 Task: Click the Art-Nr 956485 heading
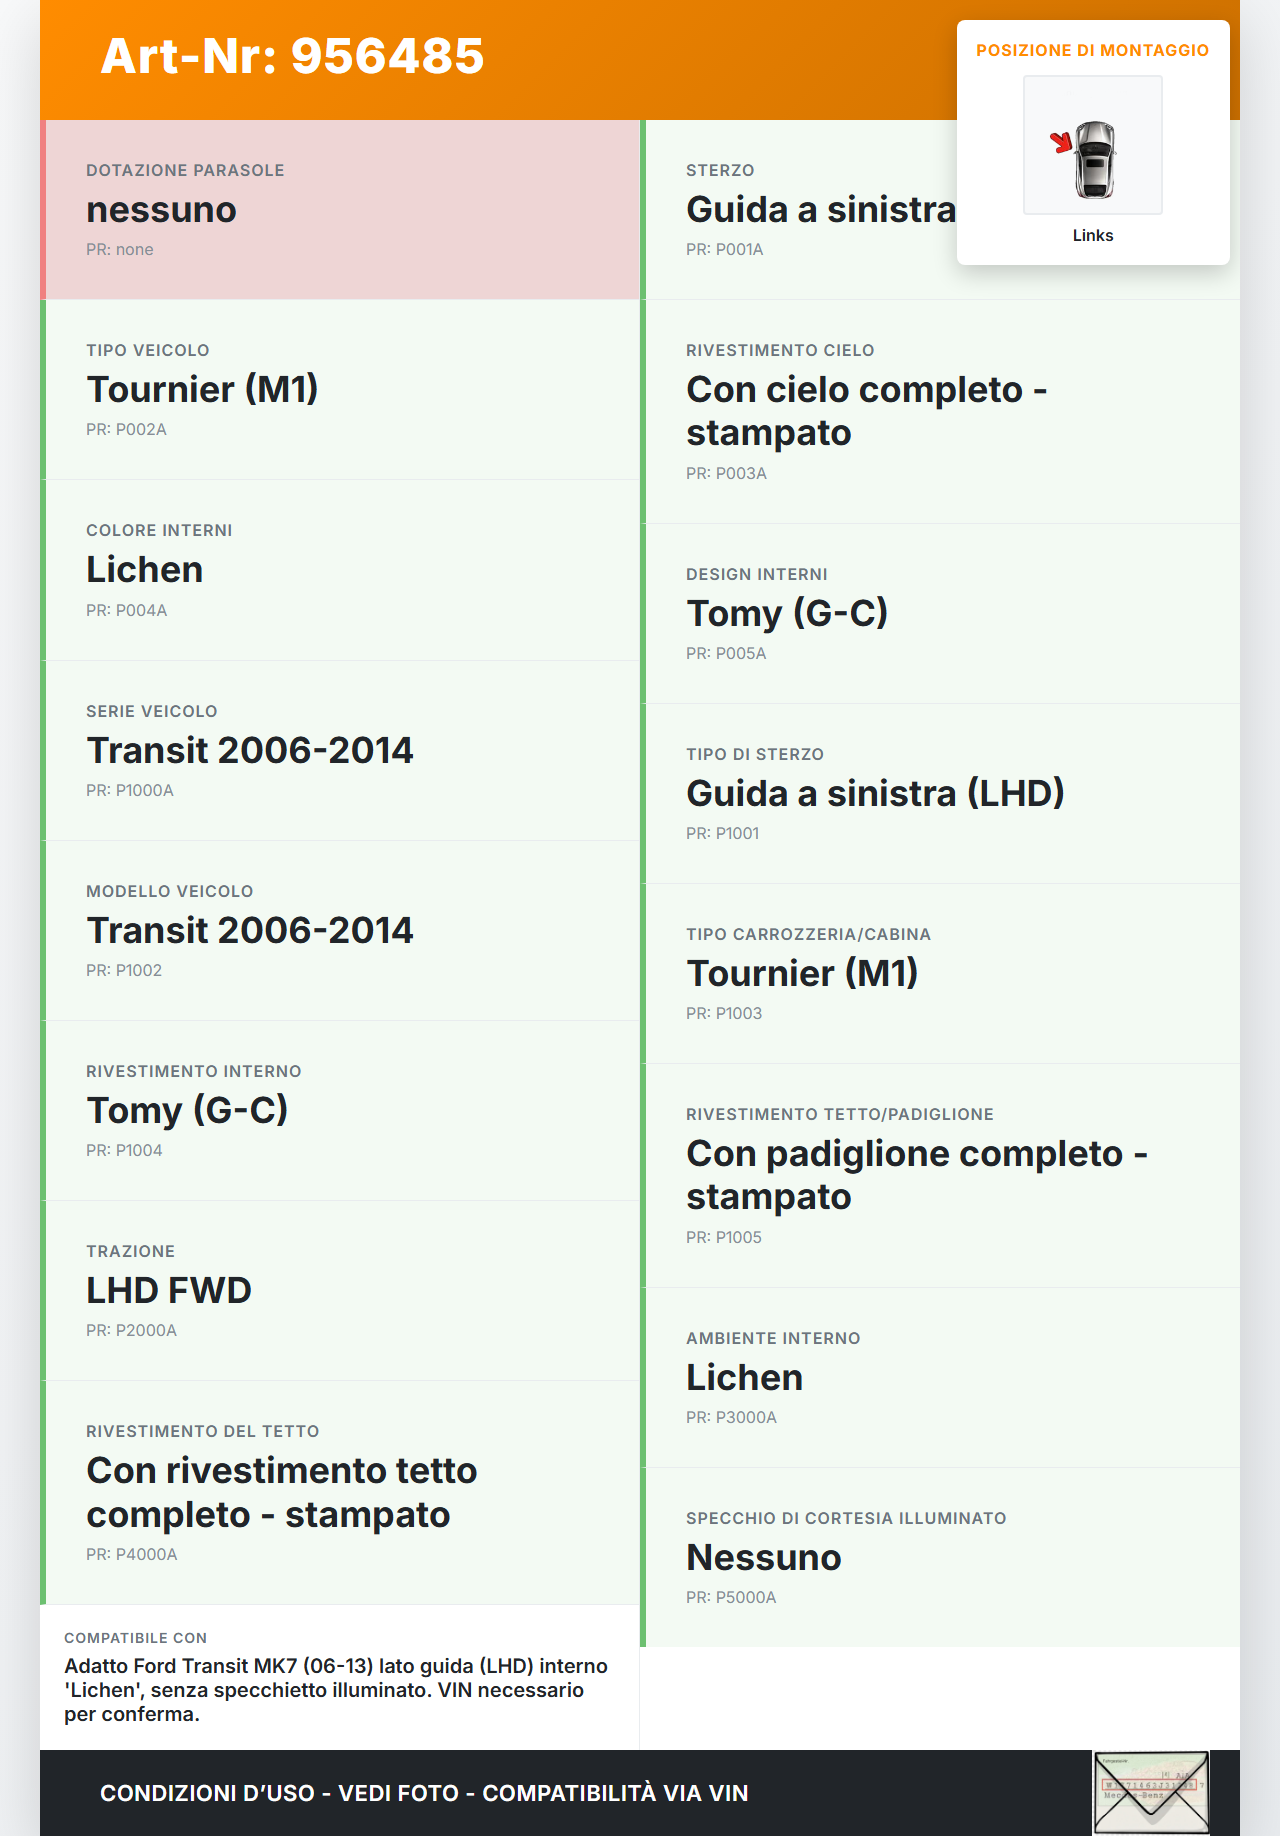[x=292, y=56]
